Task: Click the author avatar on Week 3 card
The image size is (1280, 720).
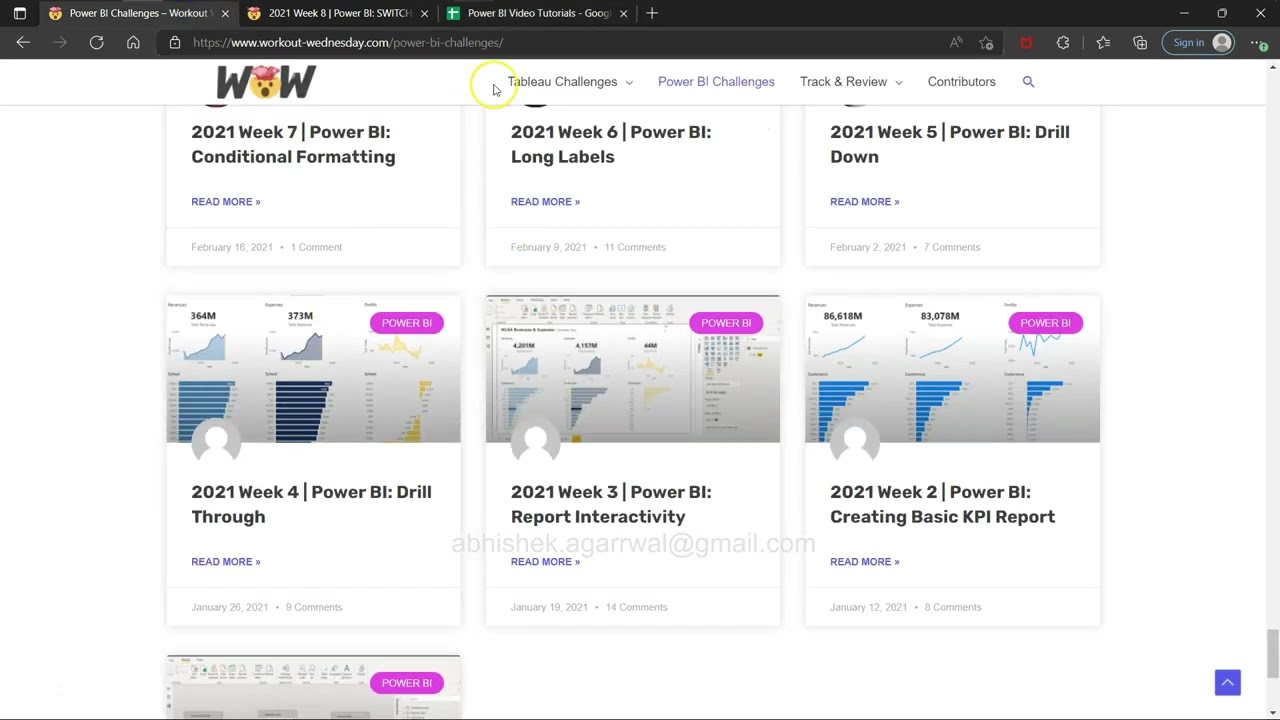Action: 535,442
